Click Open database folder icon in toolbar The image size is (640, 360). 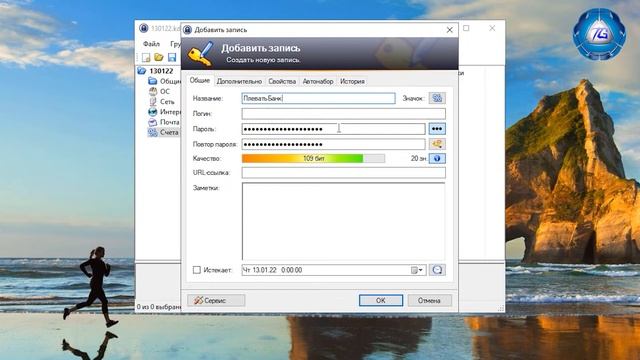pos(159,57)
